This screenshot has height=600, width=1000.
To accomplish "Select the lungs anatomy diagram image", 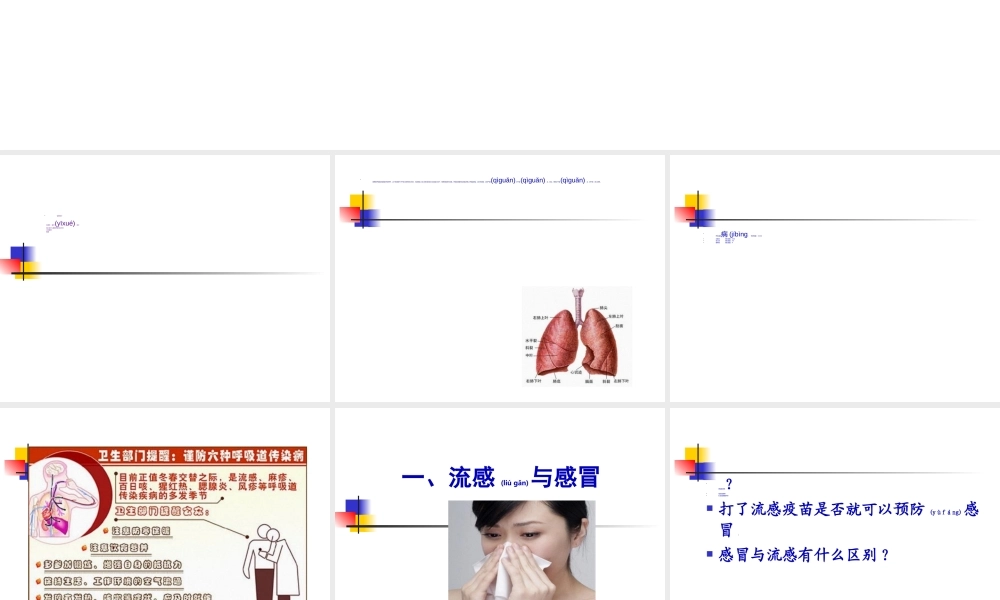I will (x=576, y=337).
